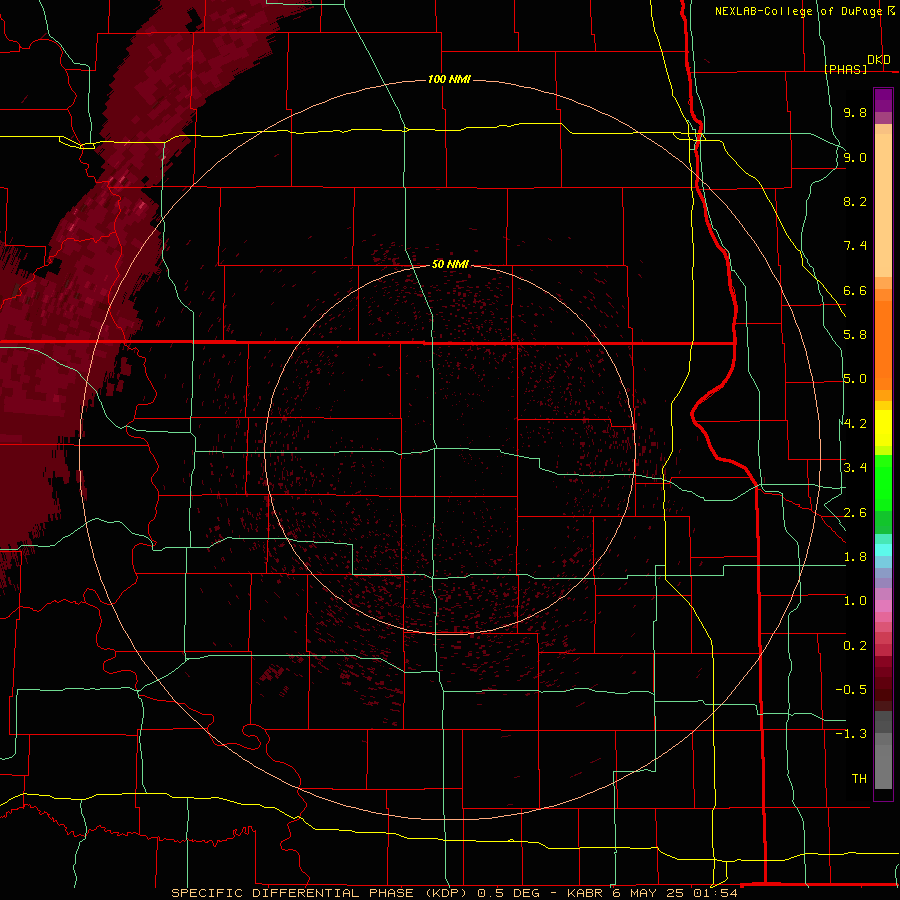
Task: Click the "TH" threshold label in legend
Action: (859, 779)
